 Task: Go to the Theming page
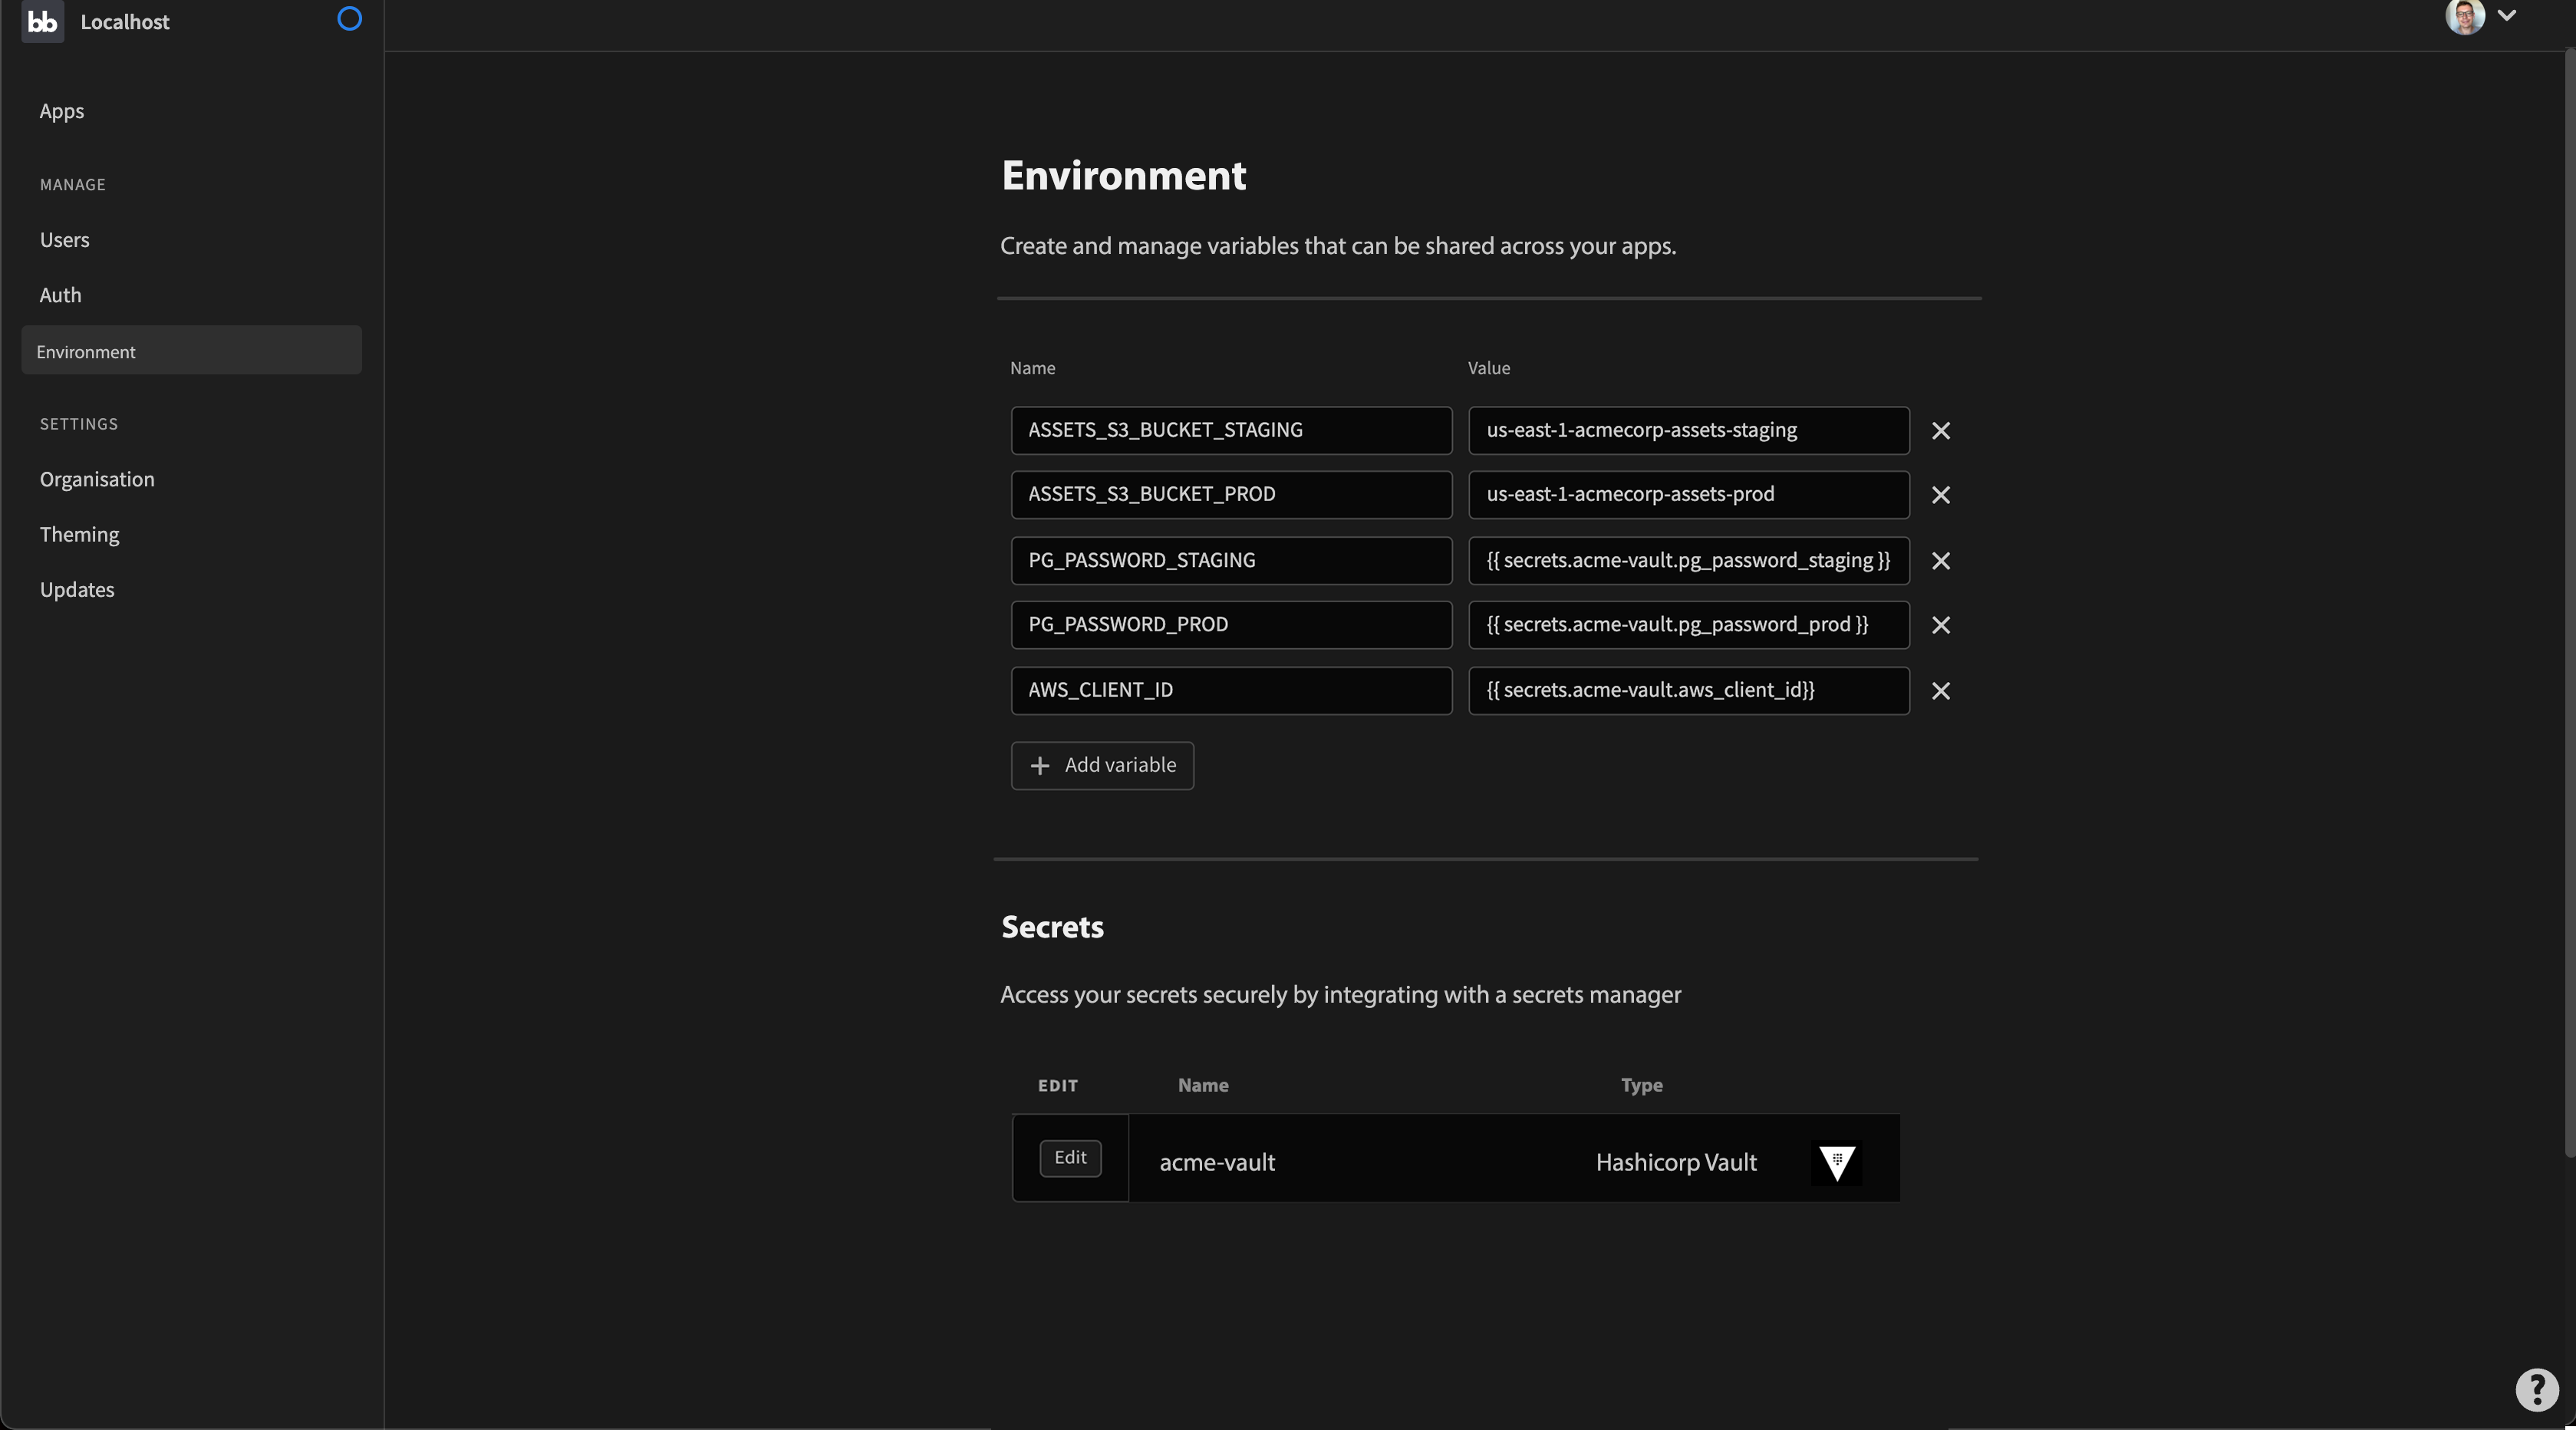79,534
